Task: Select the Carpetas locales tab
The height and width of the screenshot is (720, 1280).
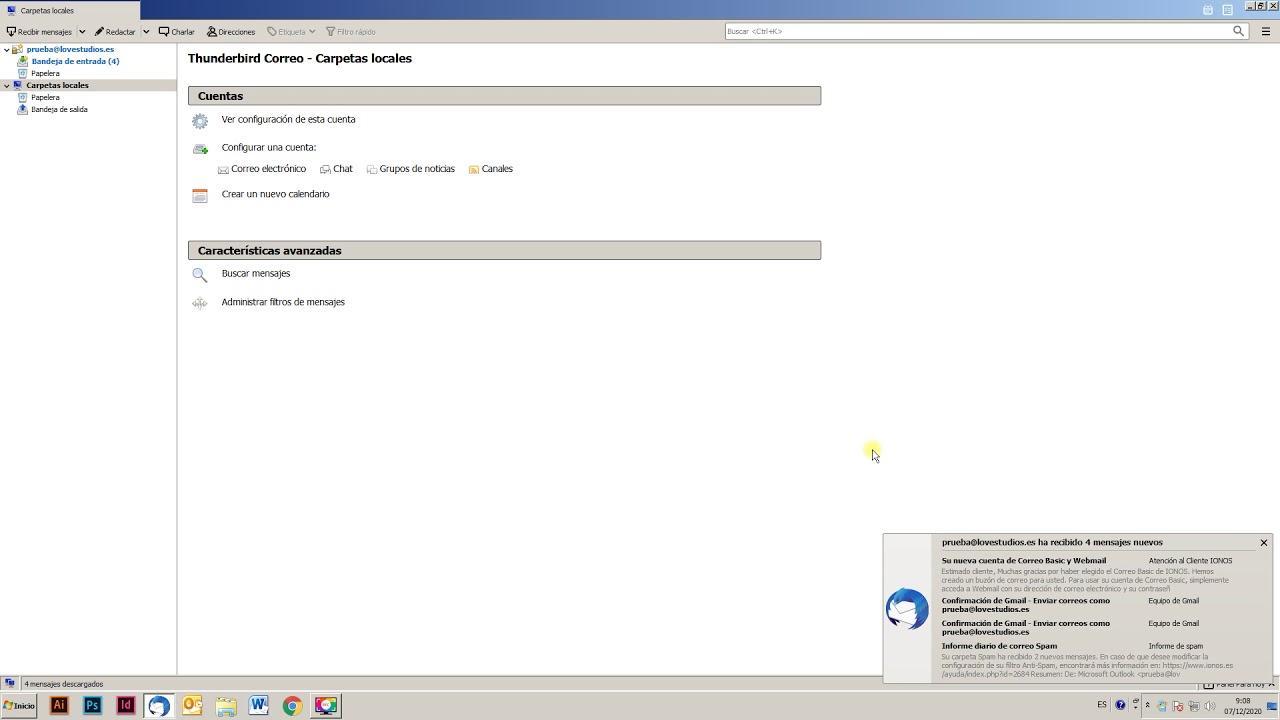Action: click(x=70, y=10)
